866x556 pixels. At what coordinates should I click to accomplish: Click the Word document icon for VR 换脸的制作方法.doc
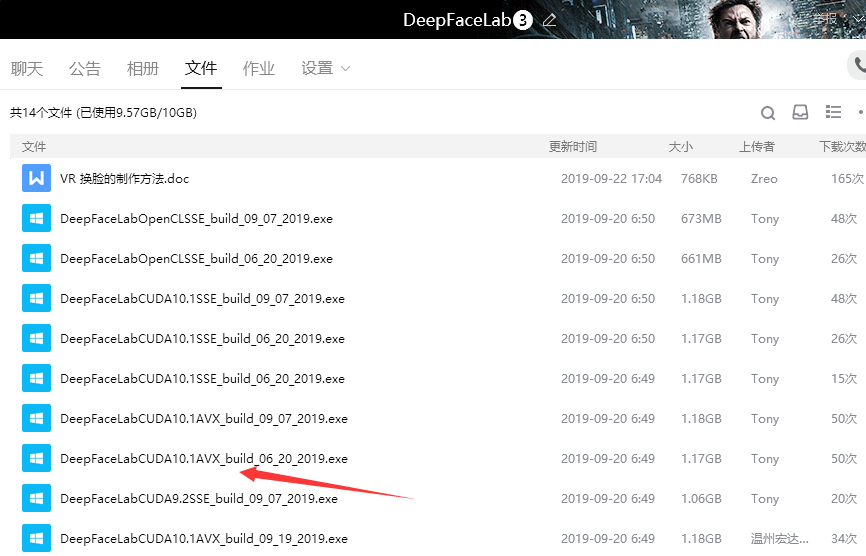click(36, 178)
